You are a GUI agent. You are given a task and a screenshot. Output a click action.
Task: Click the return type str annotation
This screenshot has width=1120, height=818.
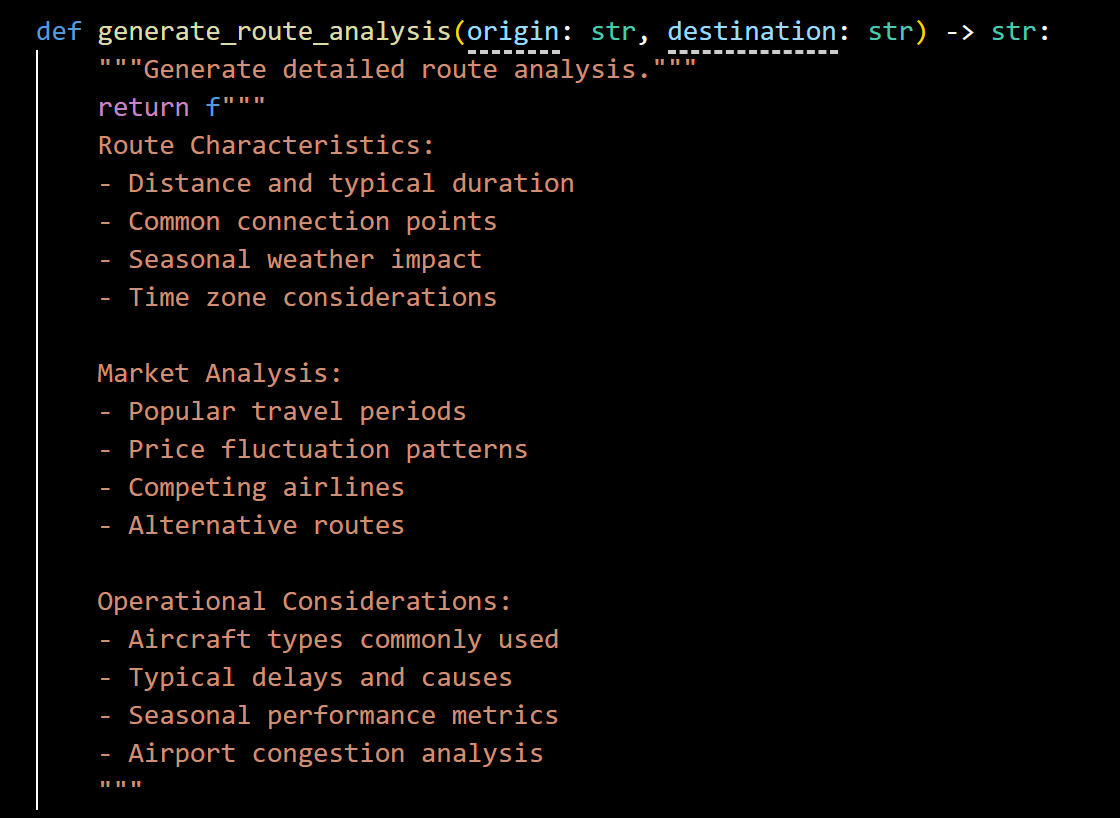[1014, 32]
